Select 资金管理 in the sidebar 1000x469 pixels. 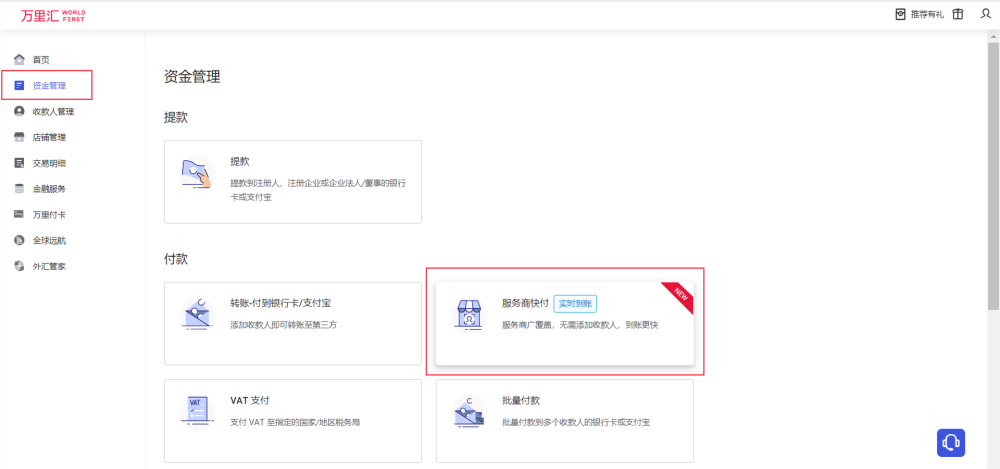(x=48, y=86)
